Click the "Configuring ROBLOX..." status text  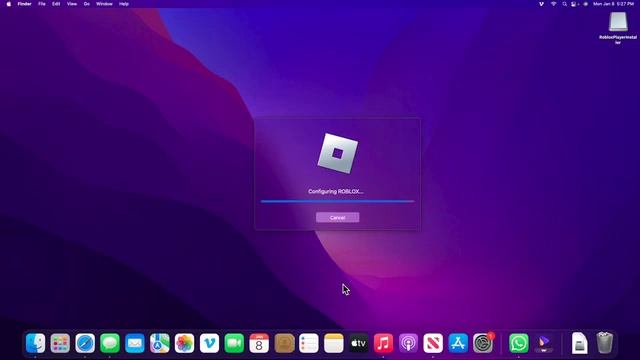(336, 191)
